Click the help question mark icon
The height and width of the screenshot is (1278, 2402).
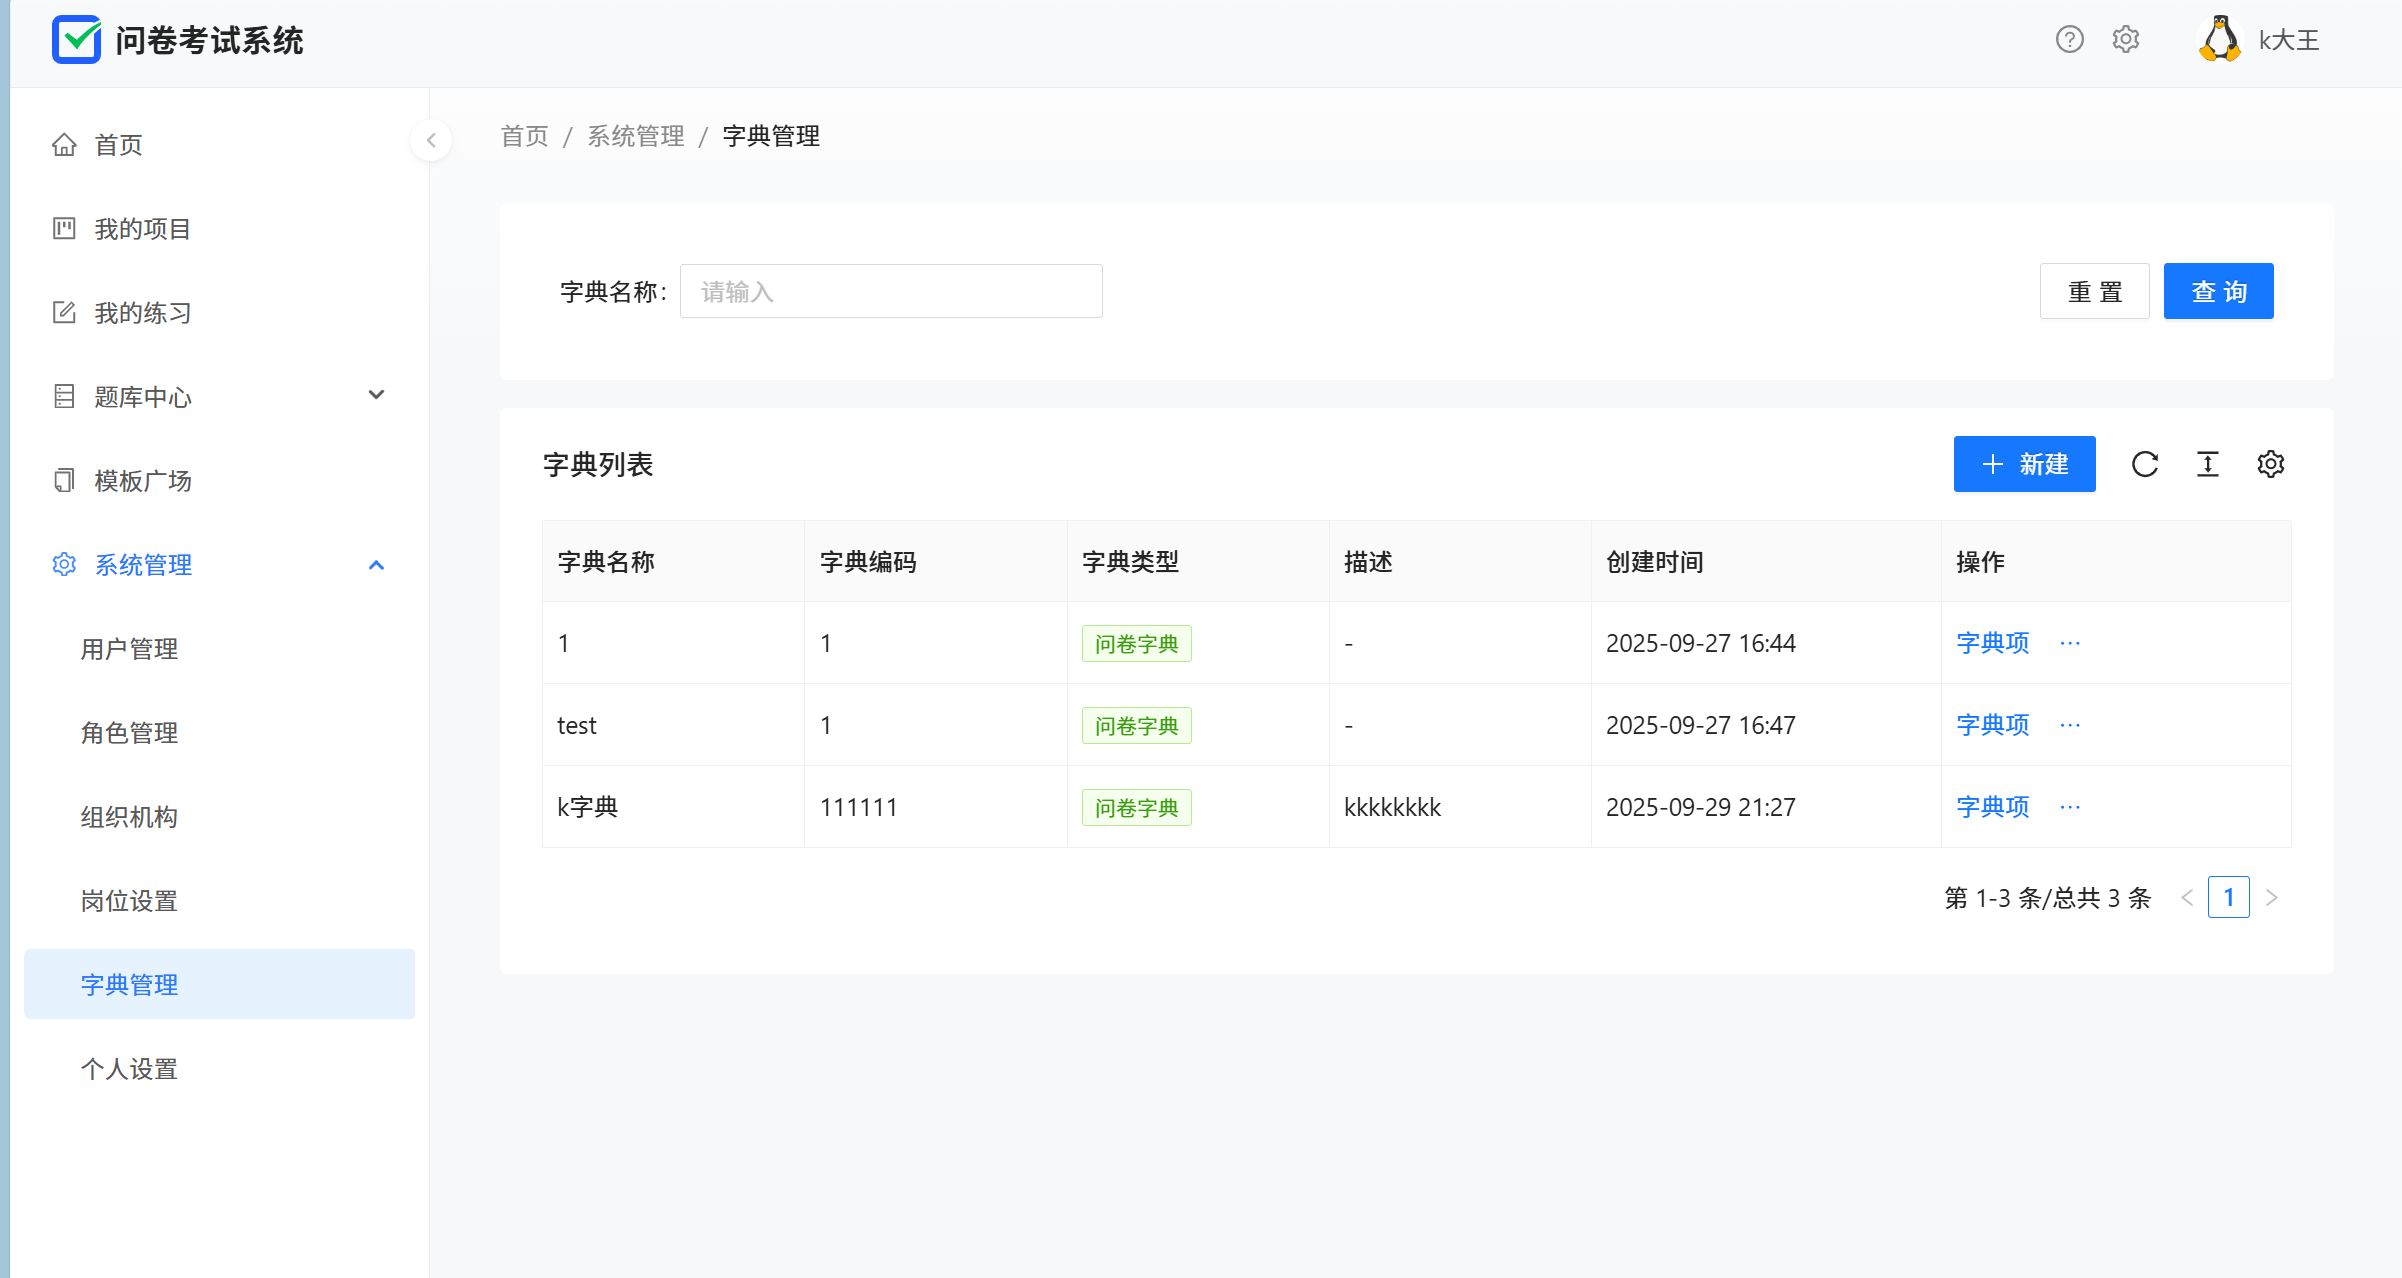pyautogui.click(x=2069, y=40)
